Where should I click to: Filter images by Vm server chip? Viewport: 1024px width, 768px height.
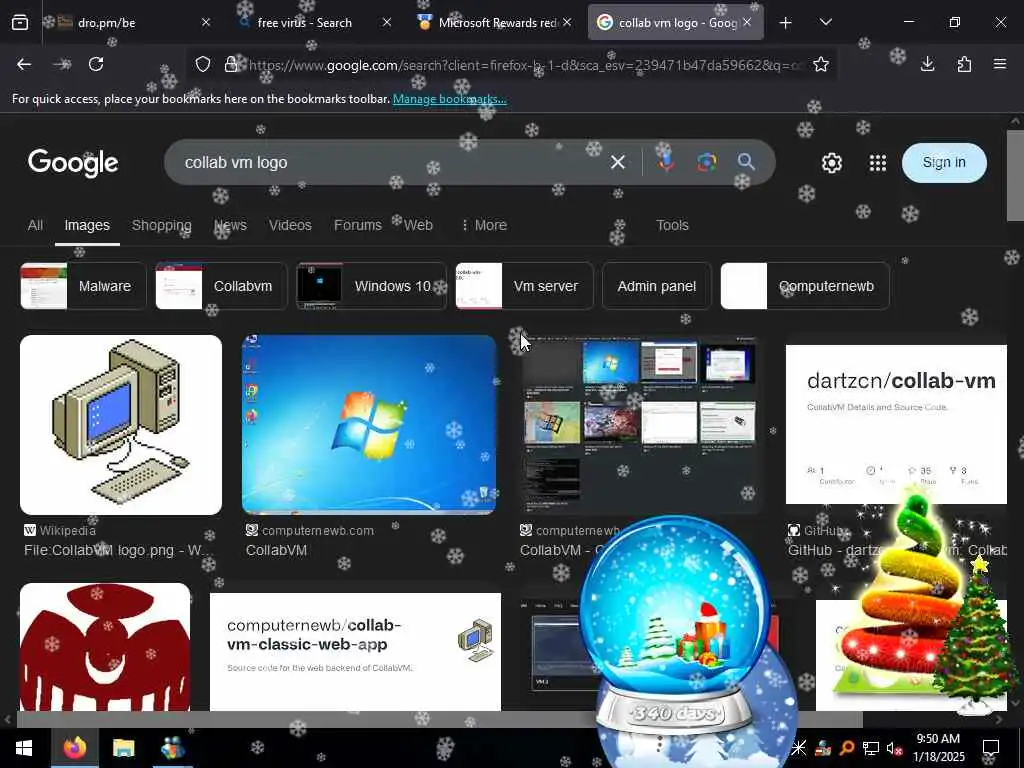tap(524, 286)
